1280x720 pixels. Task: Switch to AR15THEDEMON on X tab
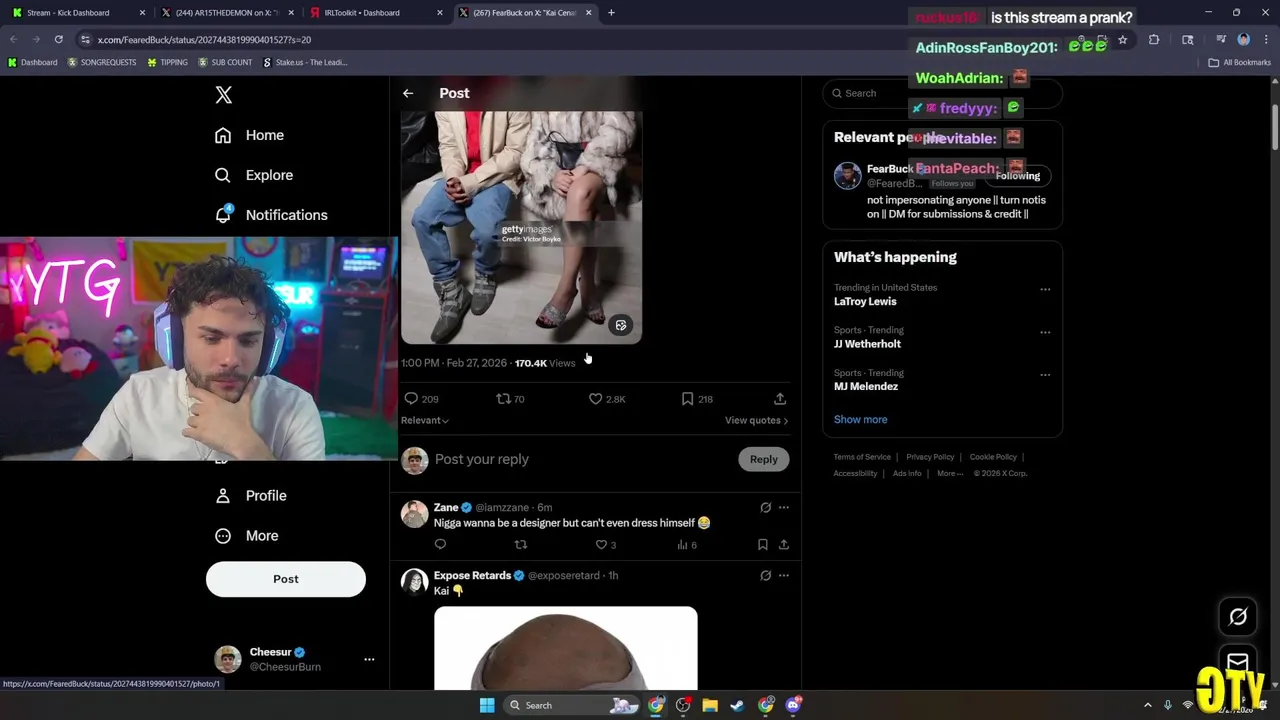(225, 13)
